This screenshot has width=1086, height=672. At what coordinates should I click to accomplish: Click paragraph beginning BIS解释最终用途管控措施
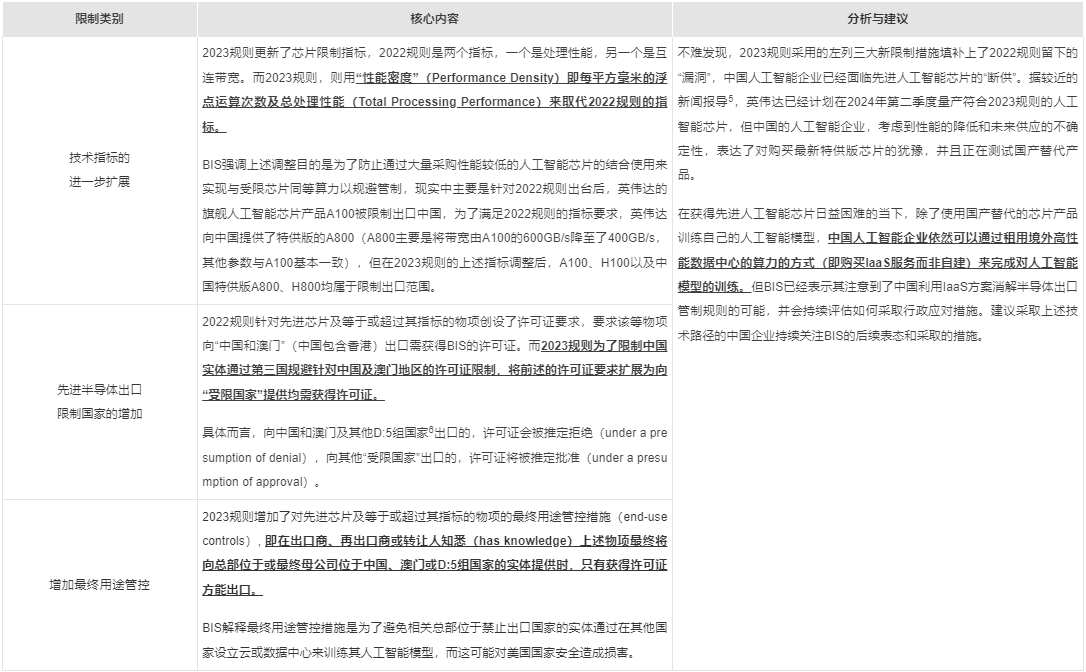coord(435,641)
